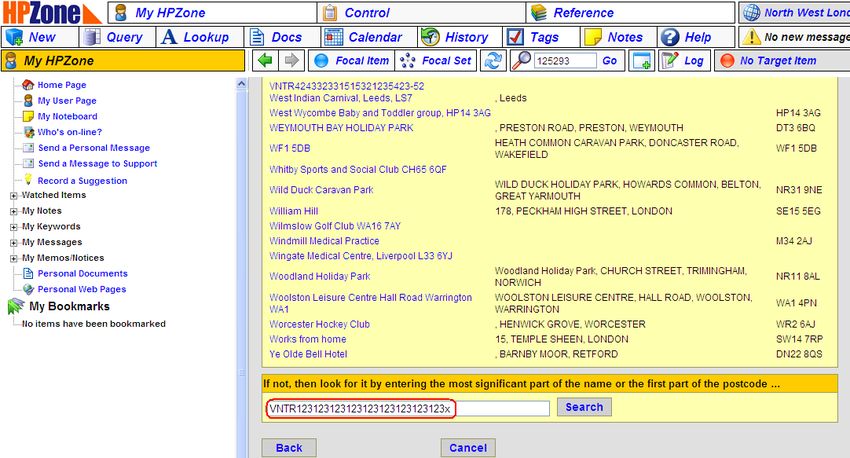Open My User Page
The height and width of the screenshot is (458, 850).
[x=67, y=100]
